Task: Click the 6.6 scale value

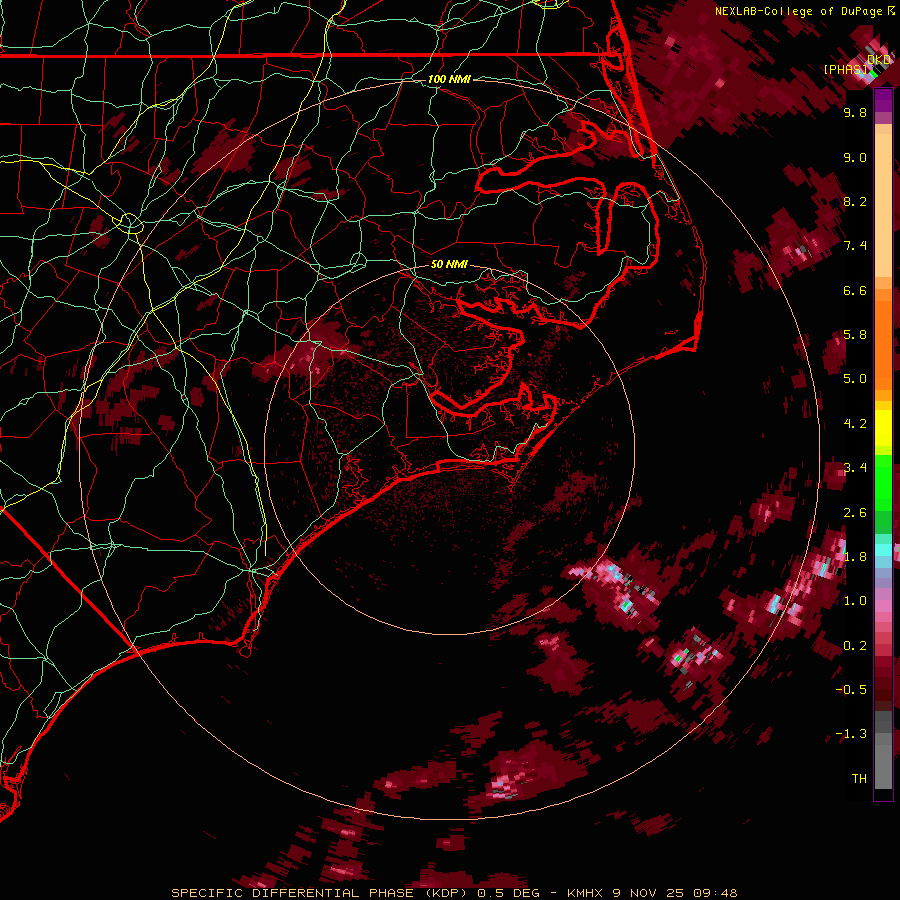Action: [x=855, y=290]
